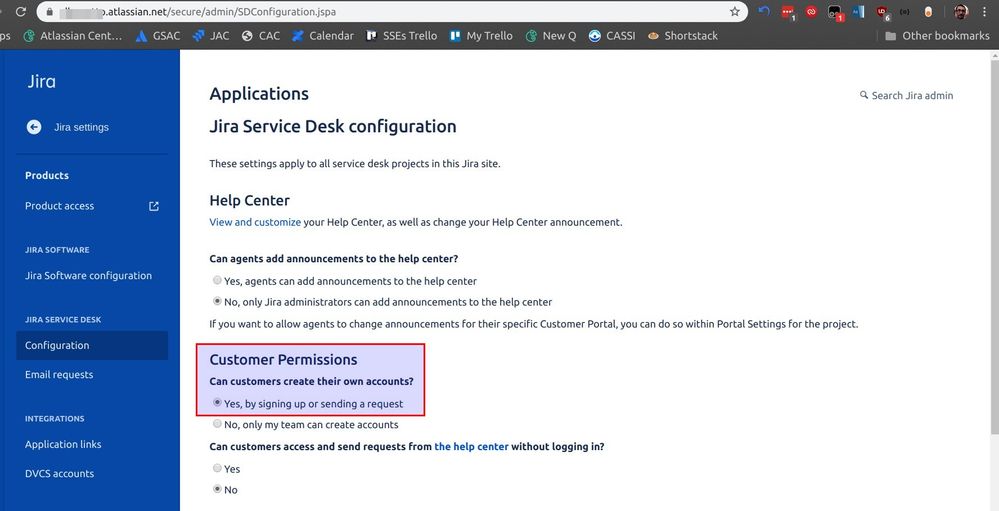Click the 'View and customize' link
This screenshot has height=511, width=999.
point(255,222)
